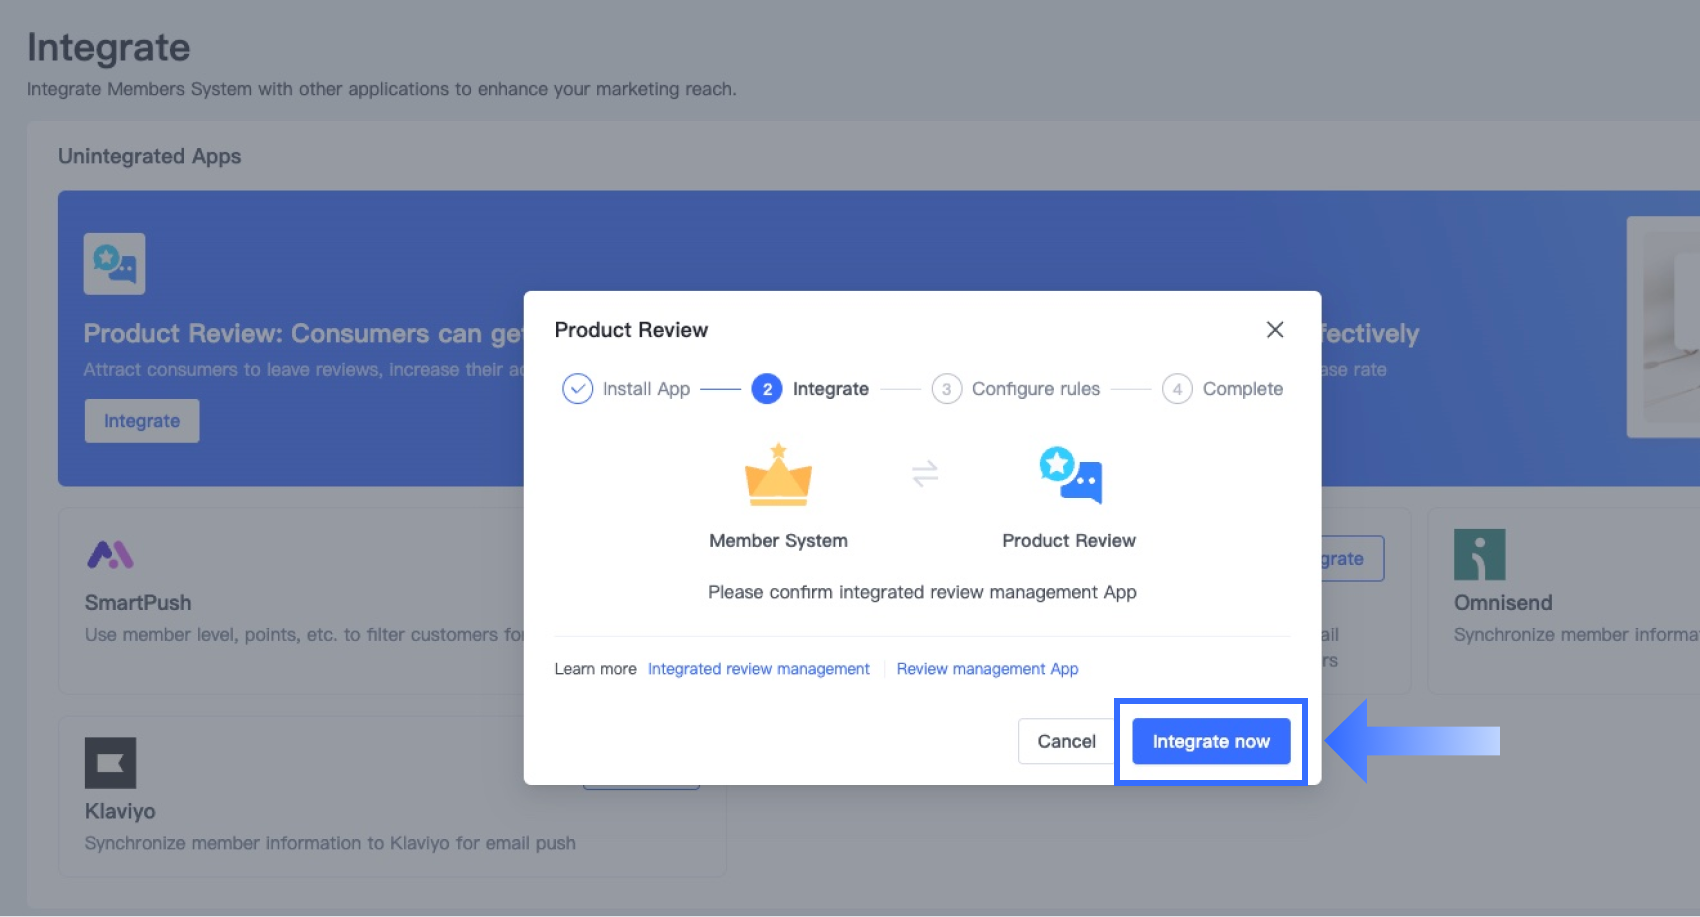Click the Install App checkmark icon
This screenshot has width=1700, height=917.
point(577,389)
